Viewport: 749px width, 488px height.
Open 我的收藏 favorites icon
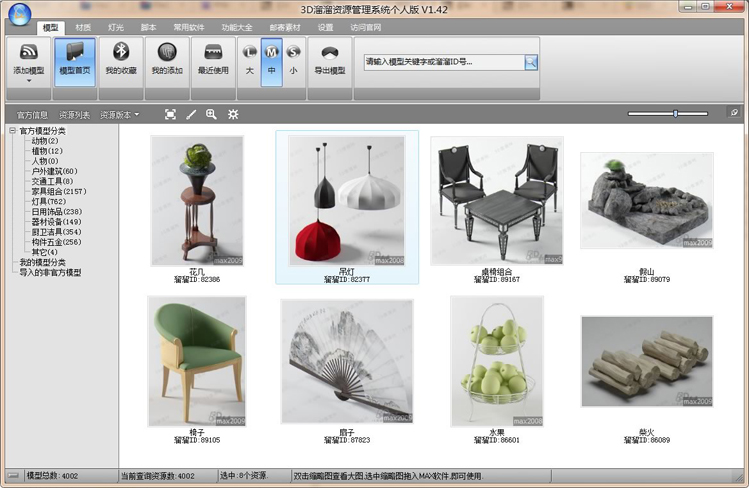click(x=121, y=52)
